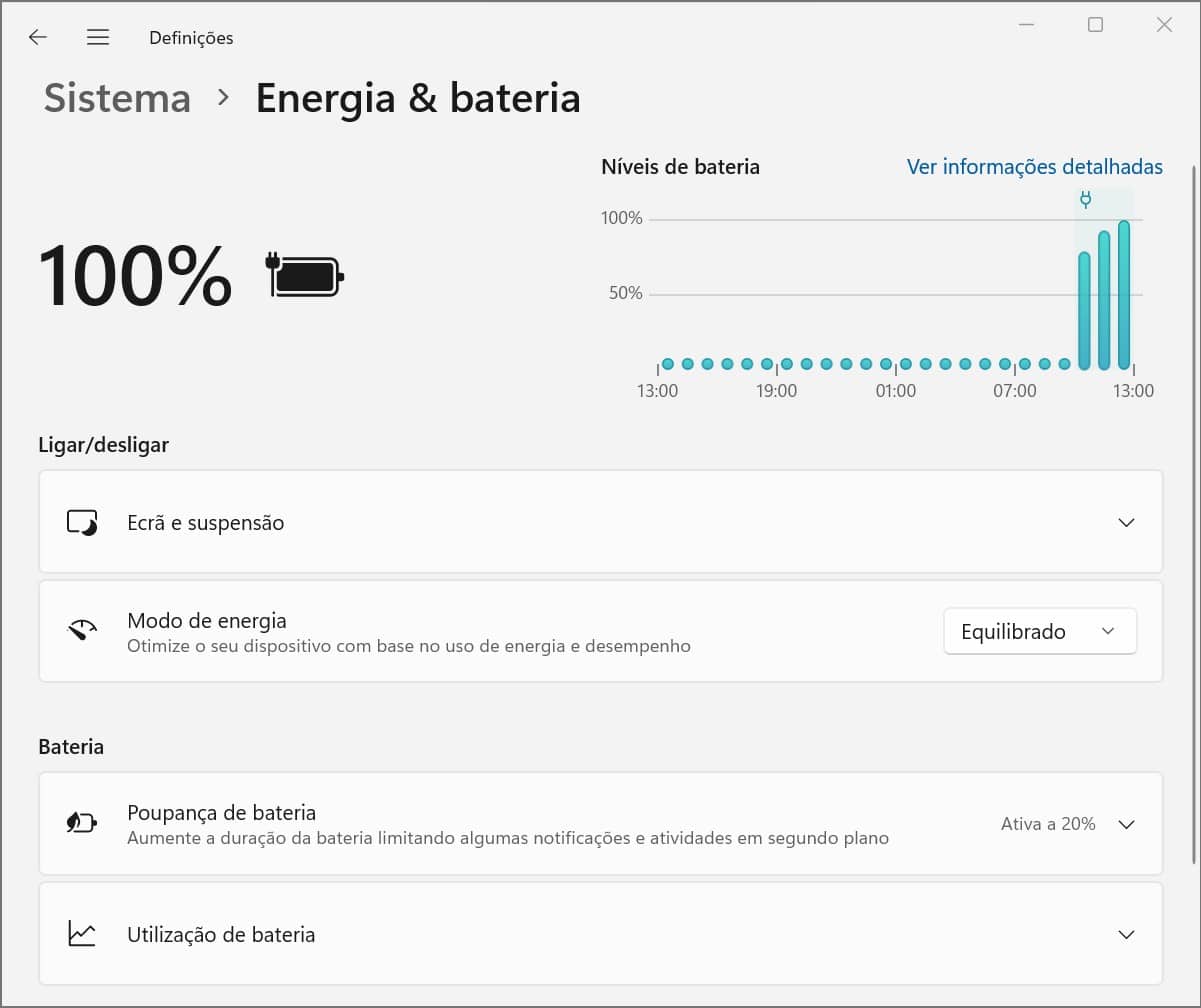This screenshot has width=1201, height=1008.
Task: Open Ver informações detalhadas link
Action: (x=1034, y=167)
